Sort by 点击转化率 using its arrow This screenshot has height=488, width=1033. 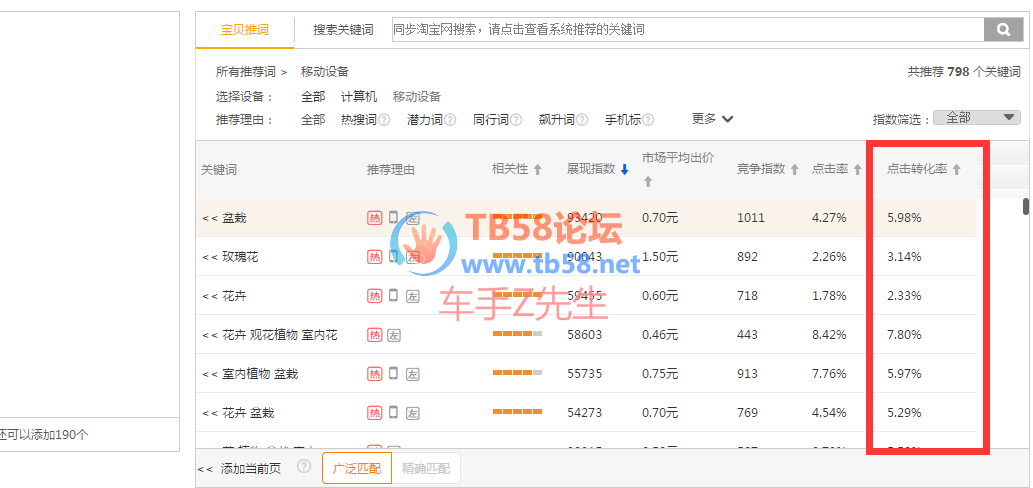click(x=956, y=169)
